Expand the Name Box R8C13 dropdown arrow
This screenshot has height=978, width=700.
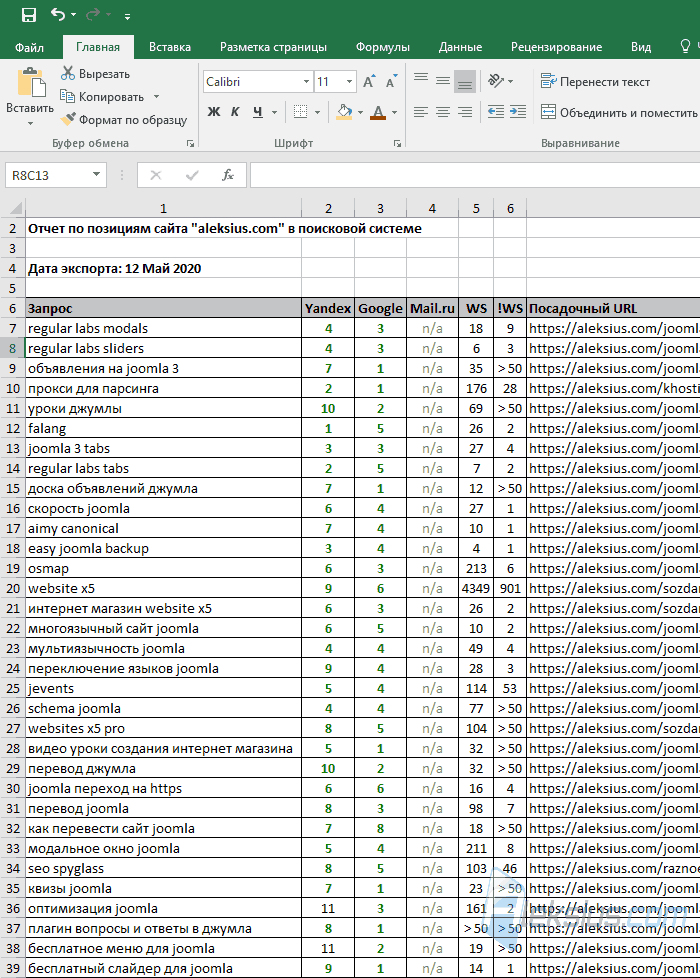click(97, 175)
